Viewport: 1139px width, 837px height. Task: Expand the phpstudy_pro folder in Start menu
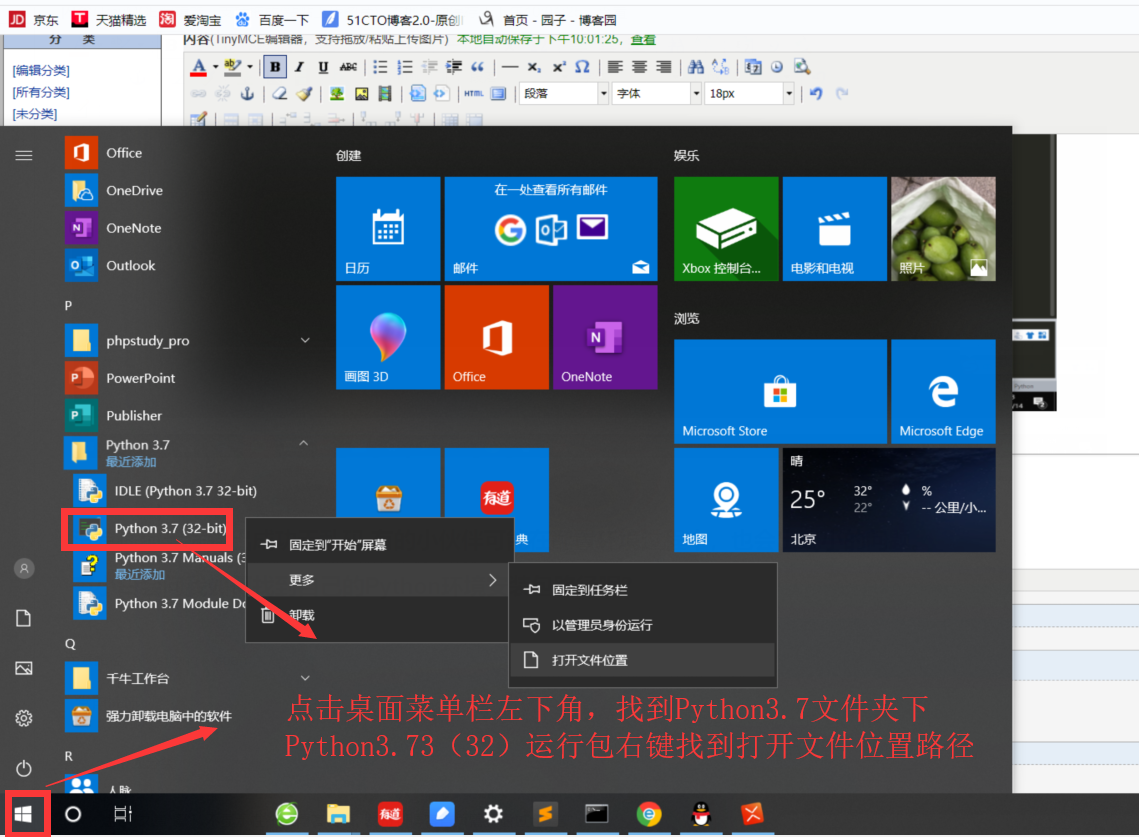click(305, 340)
